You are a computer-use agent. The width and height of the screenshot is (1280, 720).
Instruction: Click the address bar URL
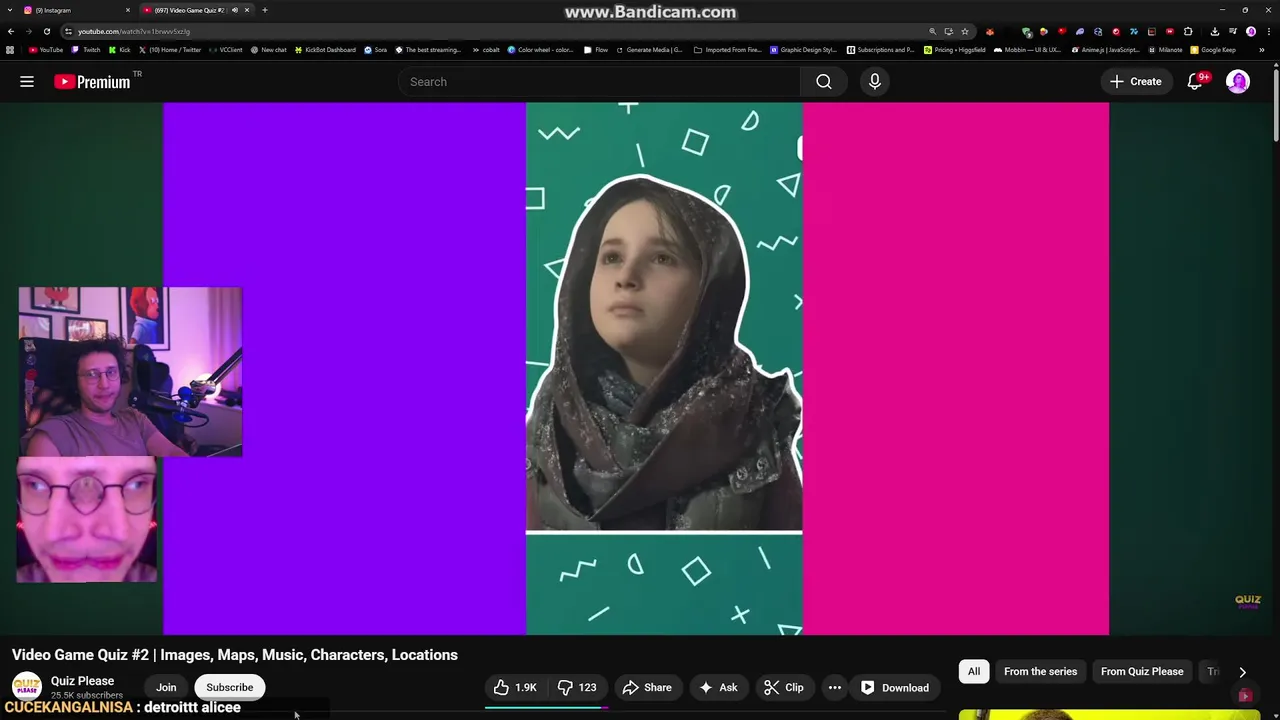[134, 32]
